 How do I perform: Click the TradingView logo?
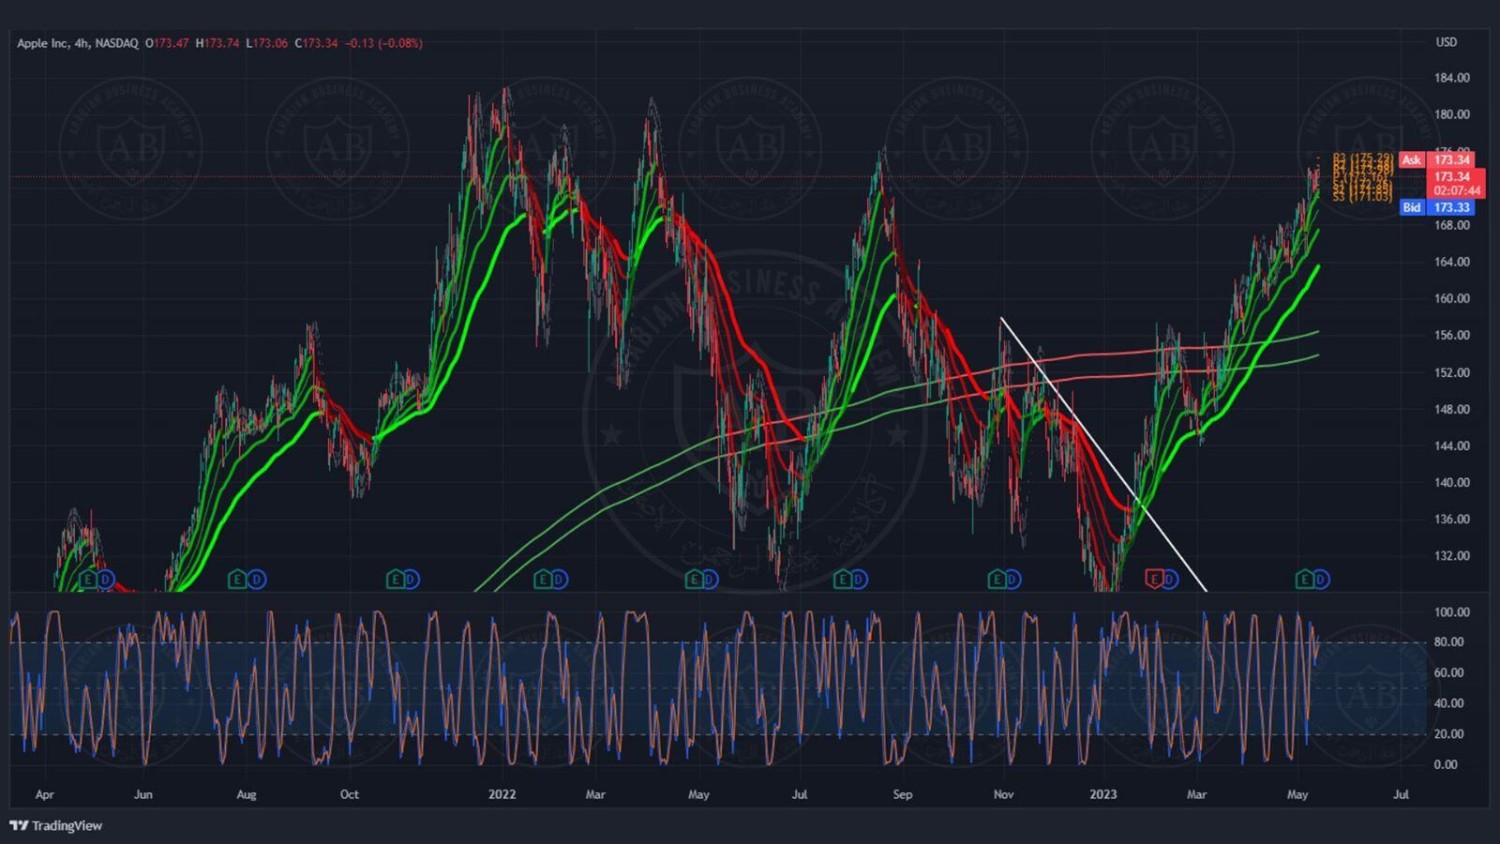(x=56, y=825)
